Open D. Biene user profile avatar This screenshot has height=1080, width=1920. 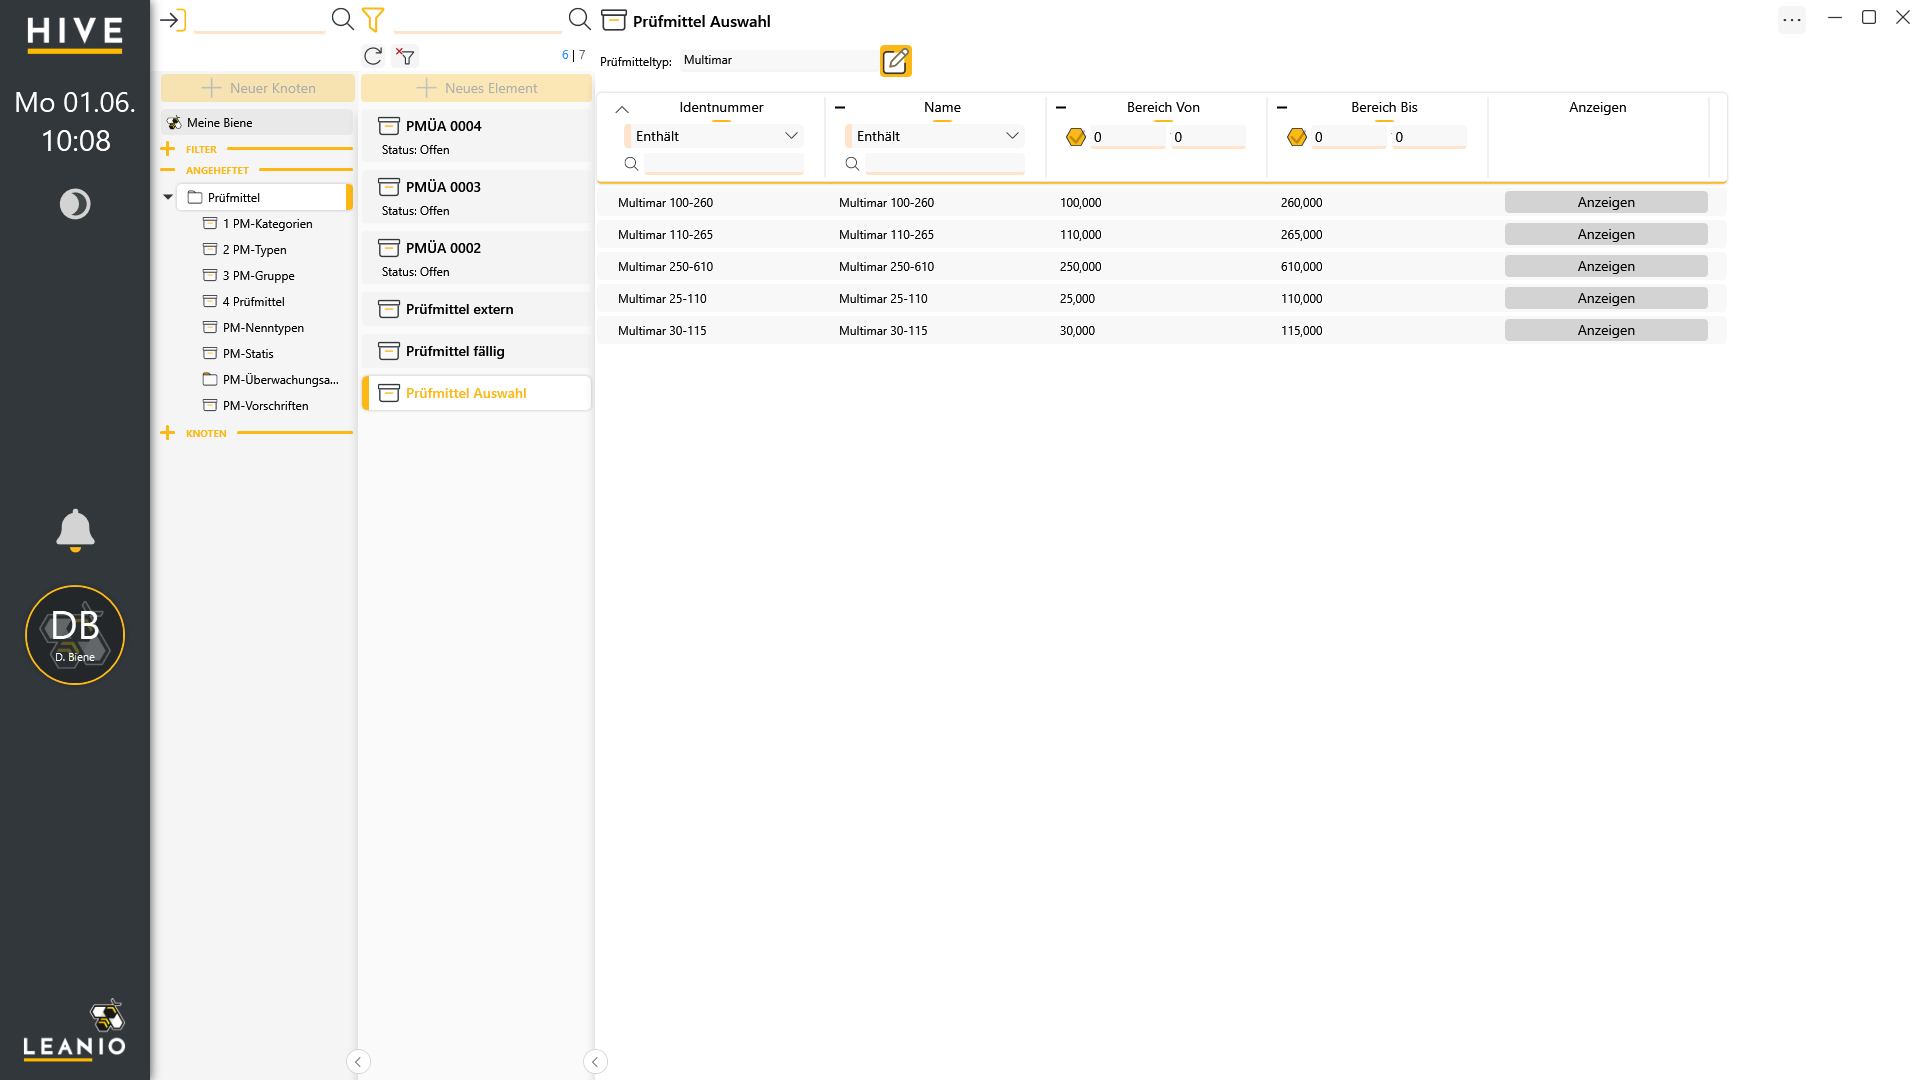pos(75,635)
